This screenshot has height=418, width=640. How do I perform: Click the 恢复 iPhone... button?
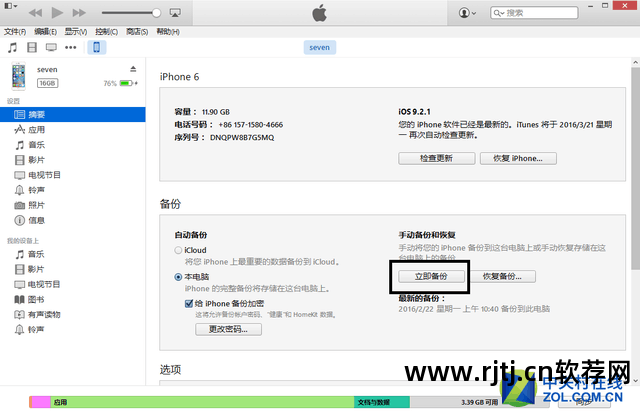tap(518, 158)
